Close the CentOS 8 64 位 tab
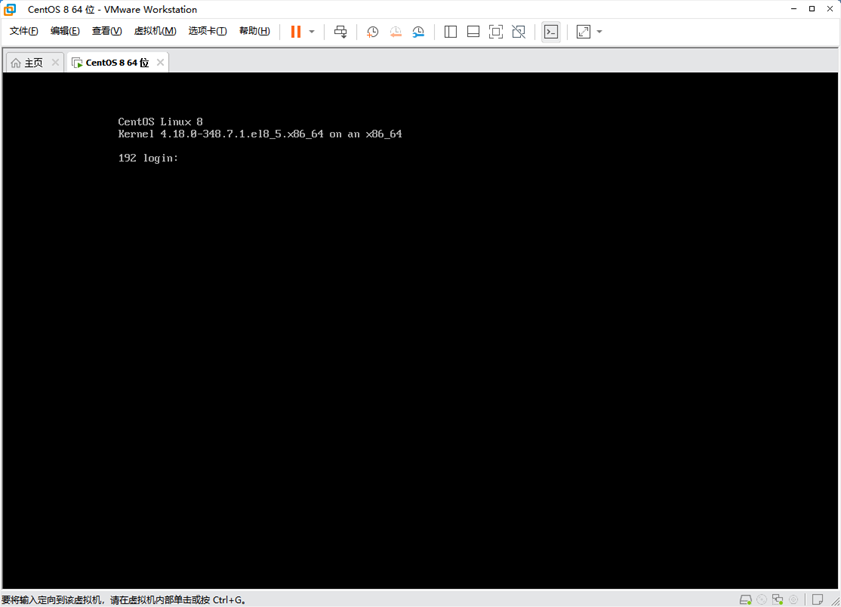The width and height of the screenshot is (841, 607). tap(160, 63)
